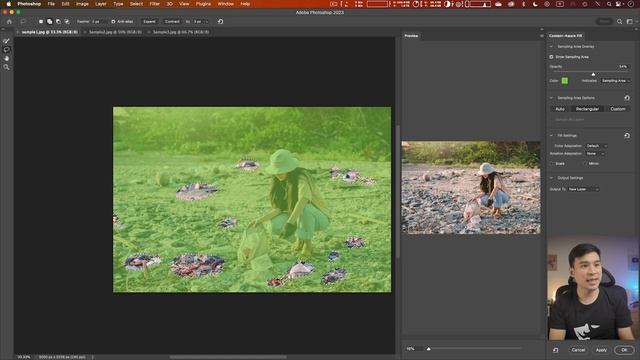Choose Add to Selection mode icon
The height and width of the screenshot is (360, 640).
49,21
